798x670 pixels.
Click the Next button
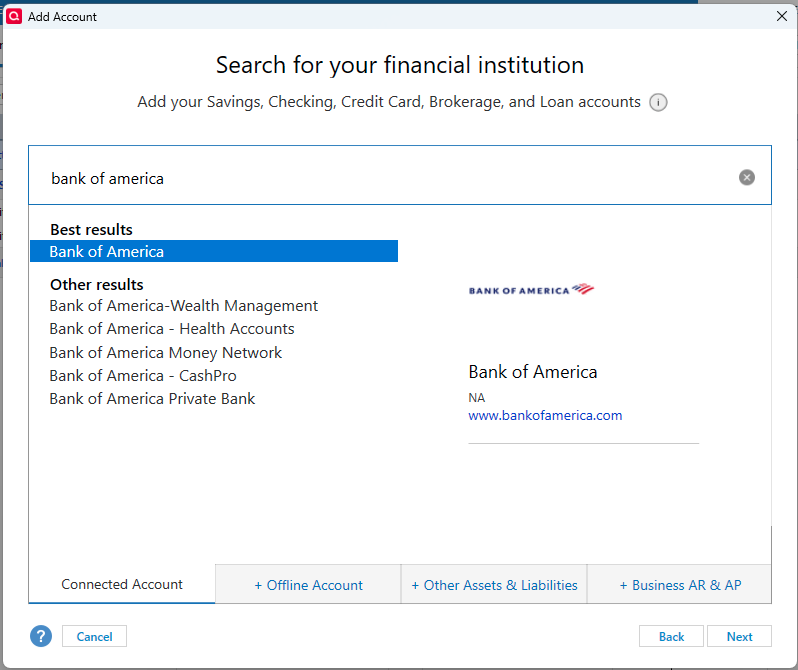(739, 636)
